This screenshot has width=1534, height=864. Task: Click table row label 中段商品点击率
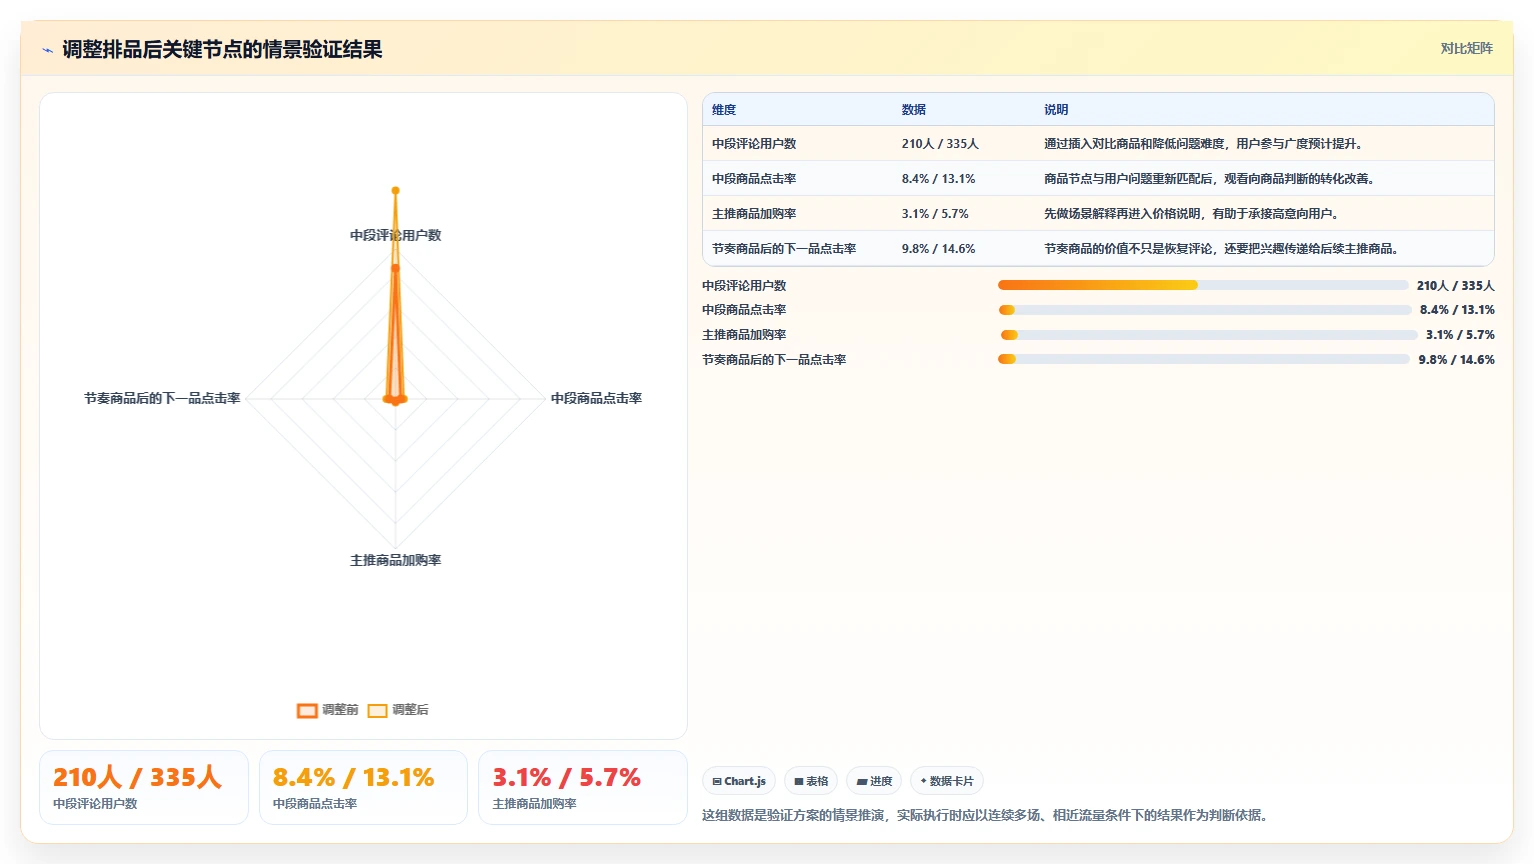click(x=754, y=179)
